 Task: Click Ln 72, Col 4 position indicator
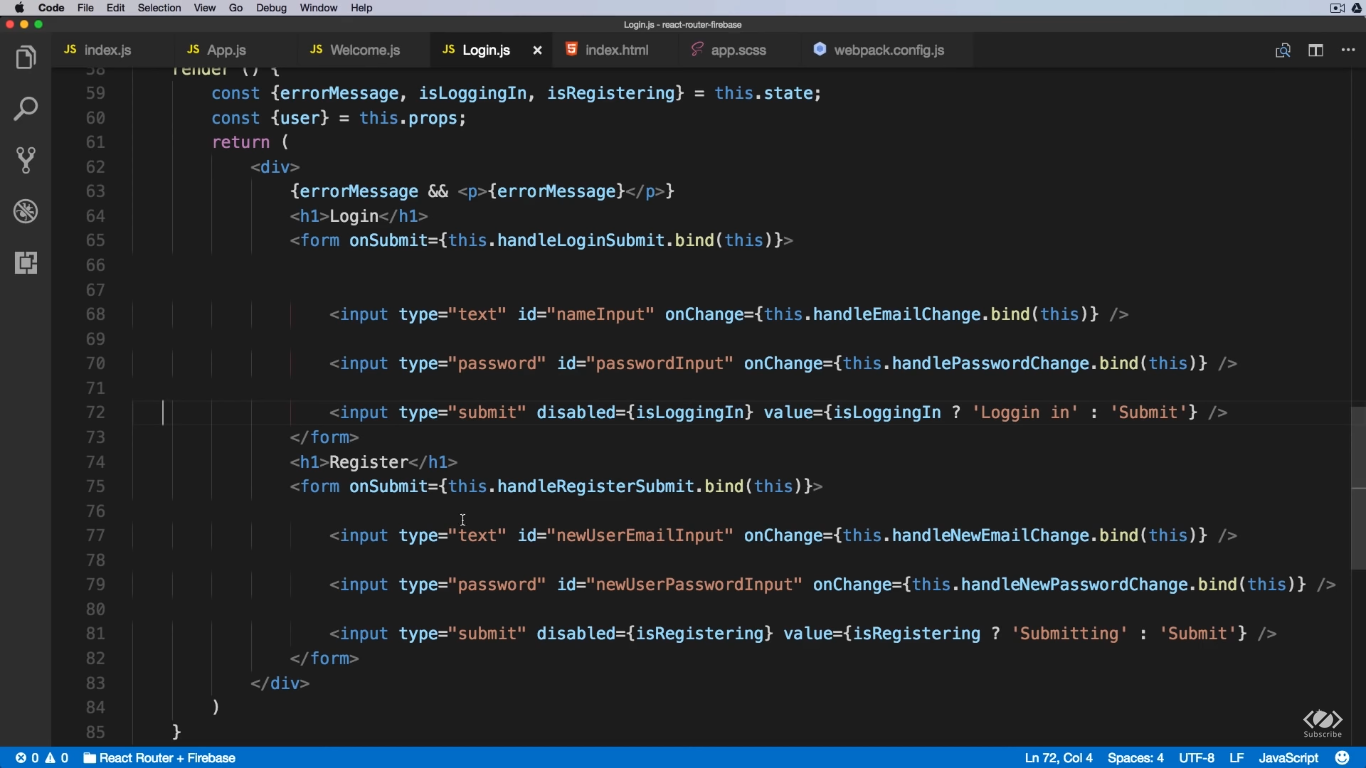[x=1058, y=758]
